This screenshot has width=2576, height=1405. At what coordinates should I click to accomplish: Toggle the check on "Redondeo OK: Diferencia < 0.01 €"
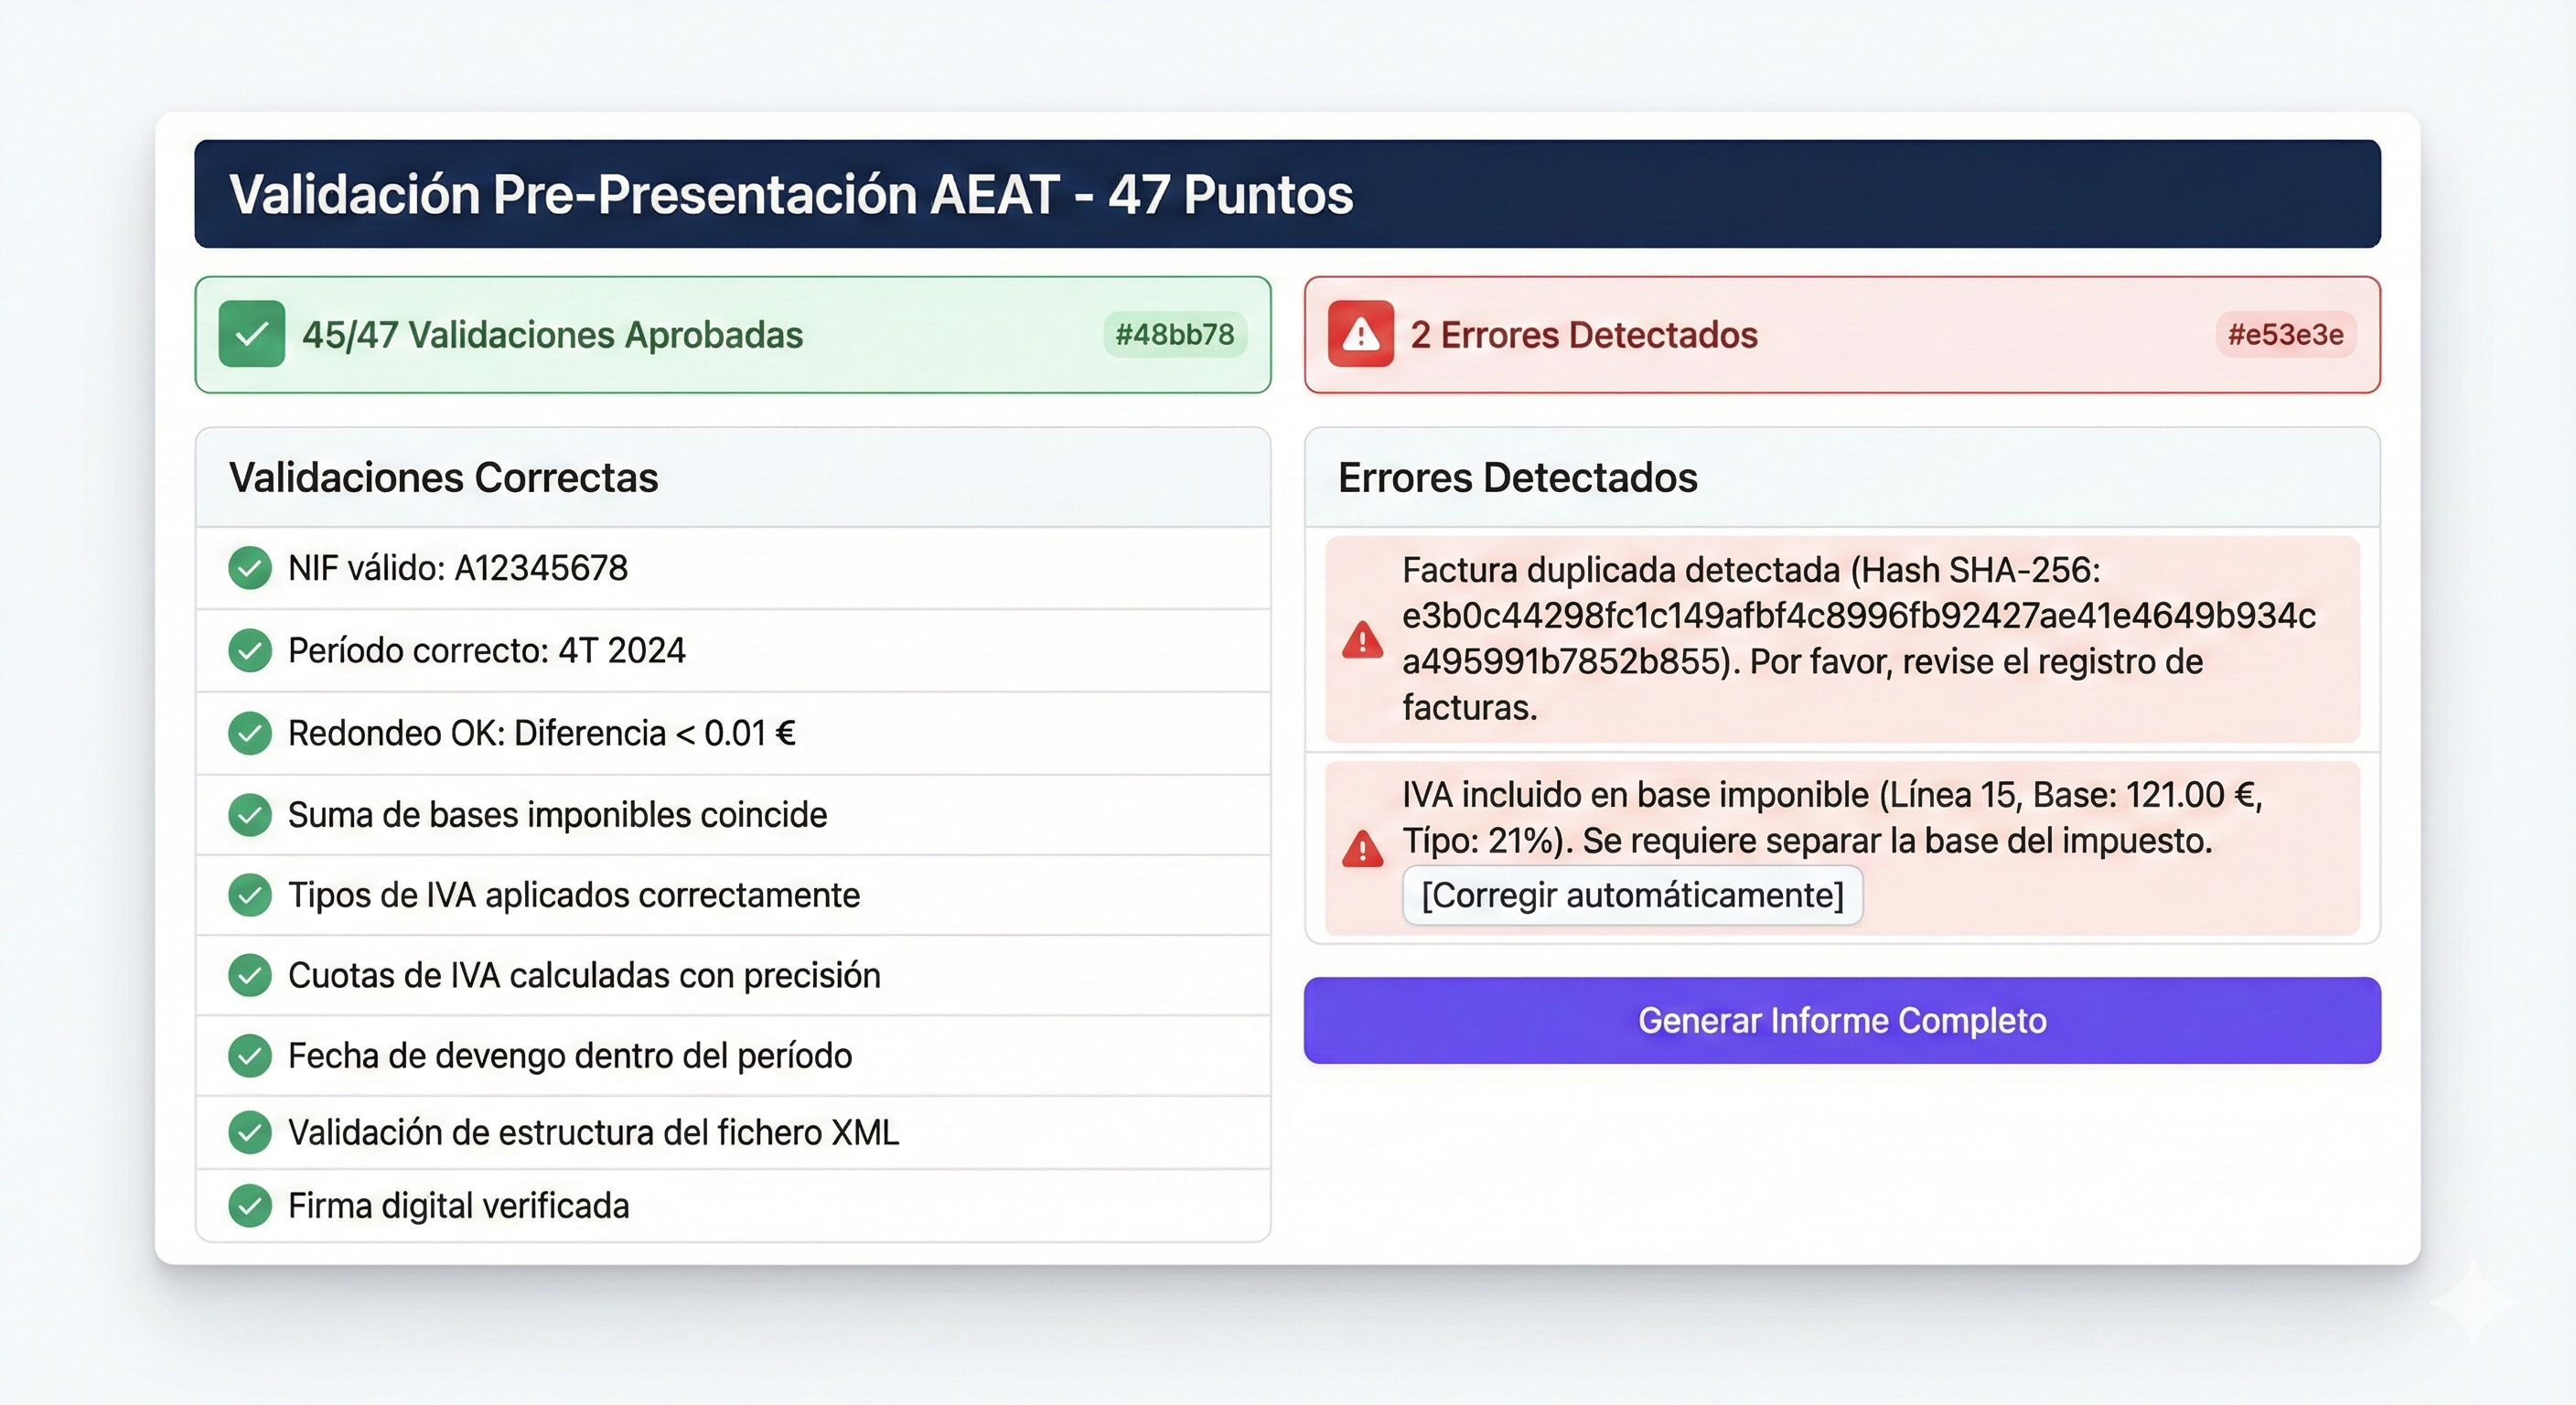pos(250,732)
